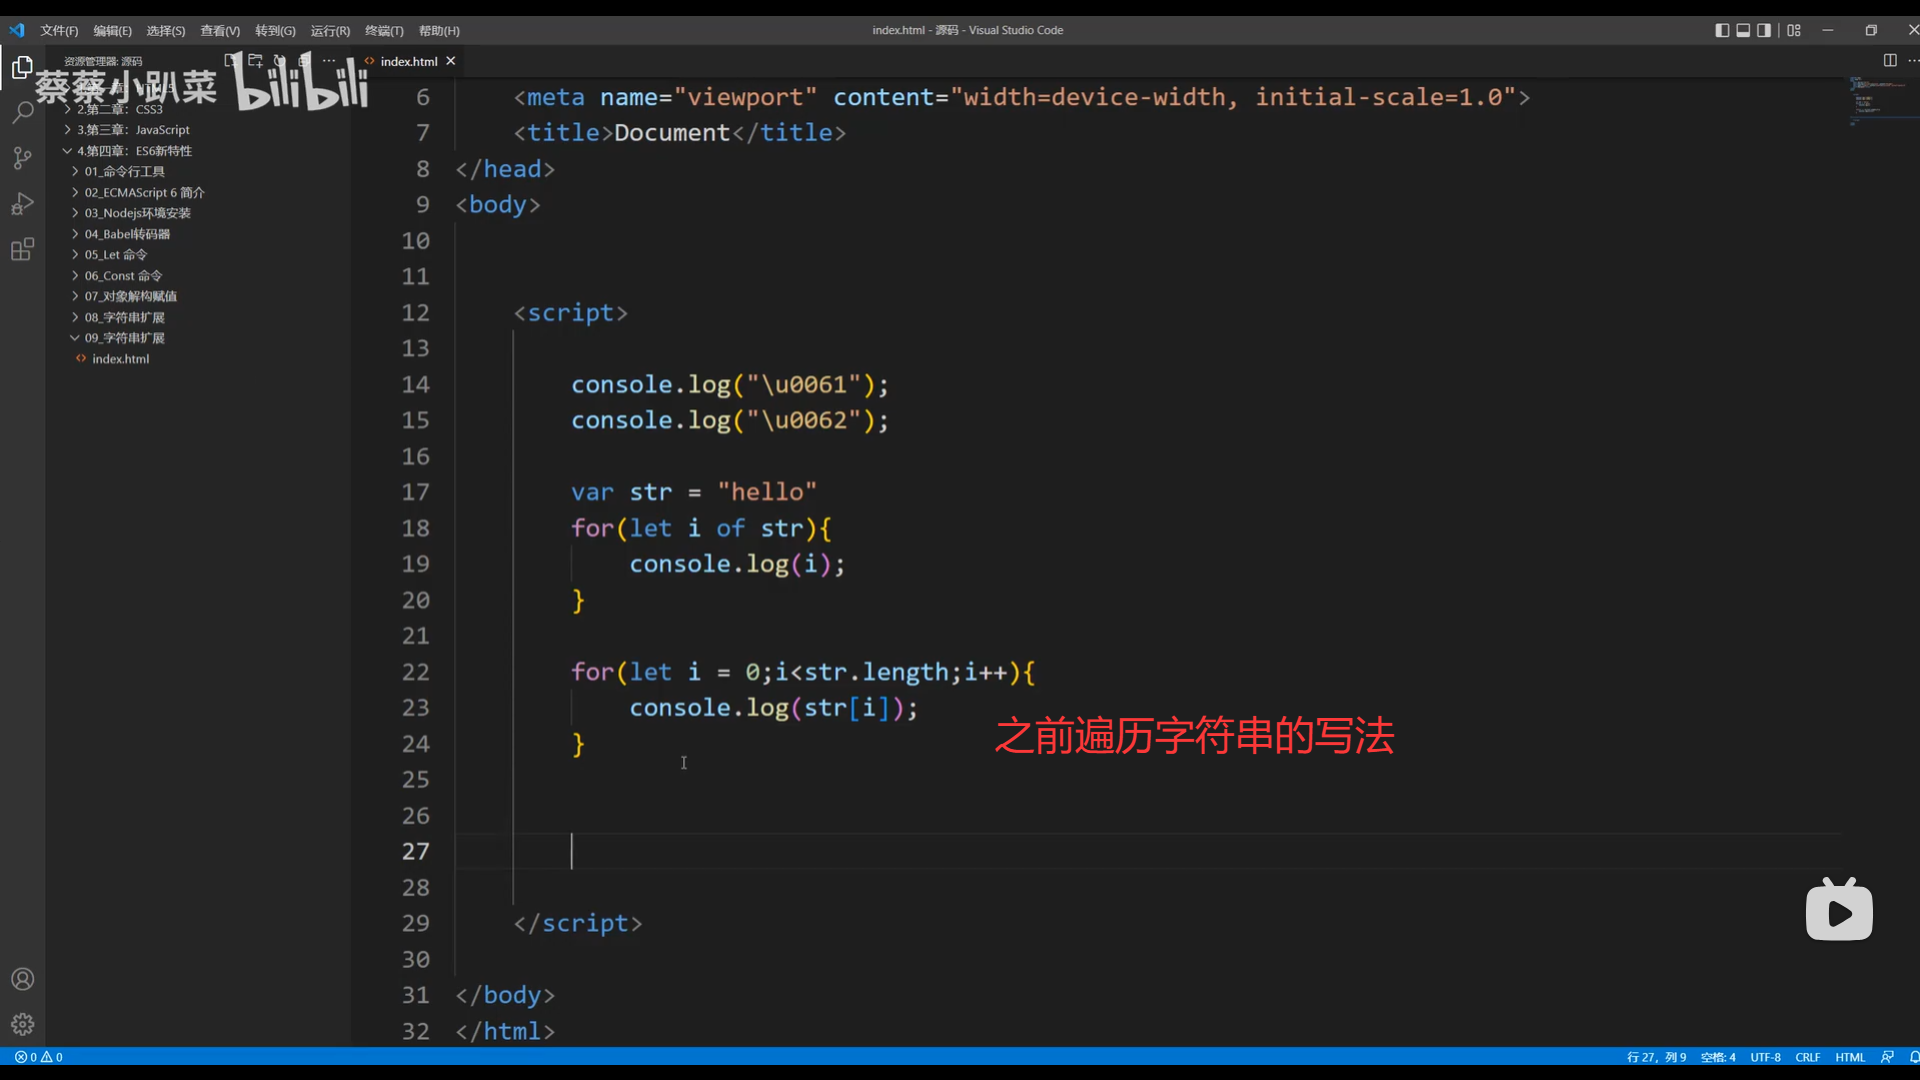This screenshot has height=1080, width=1920.
Task: Open the Explorer view in activity bar
Action: pyautogui.click(x=22, y=68)
